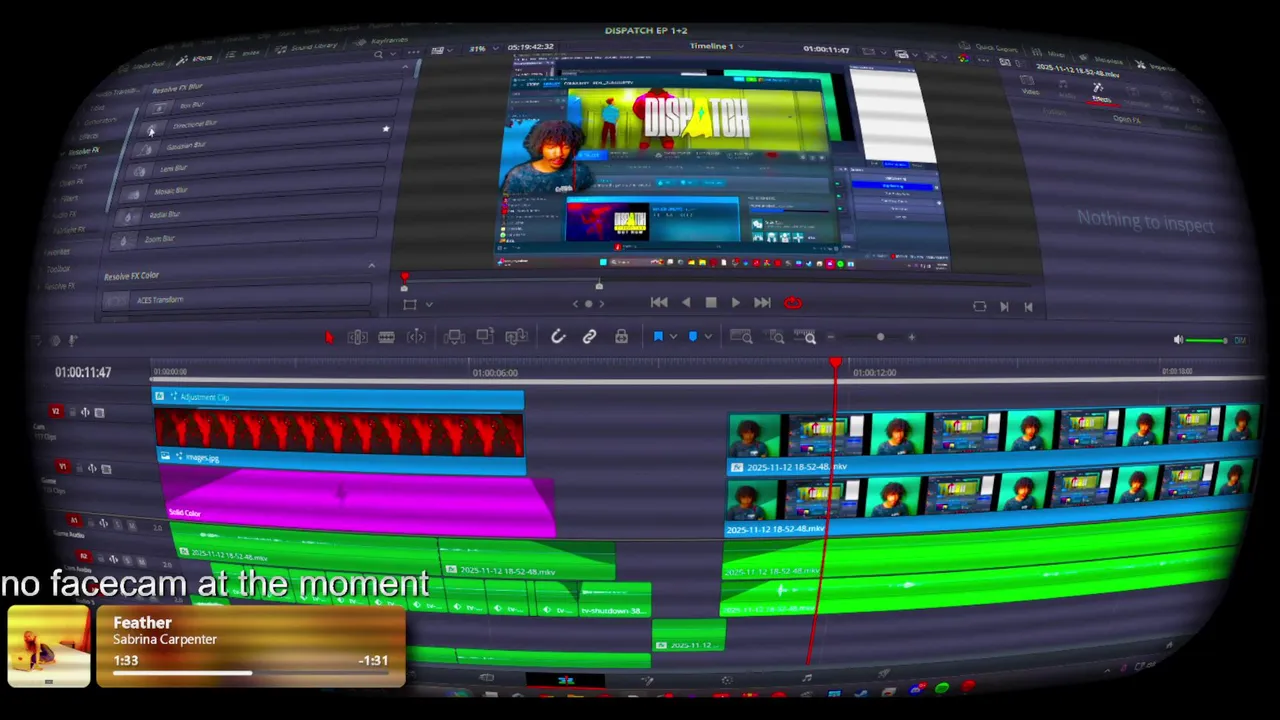Click the Overwrite Clip icon
The width and height of the screenshot is (1280, 720).
point(485,338)
